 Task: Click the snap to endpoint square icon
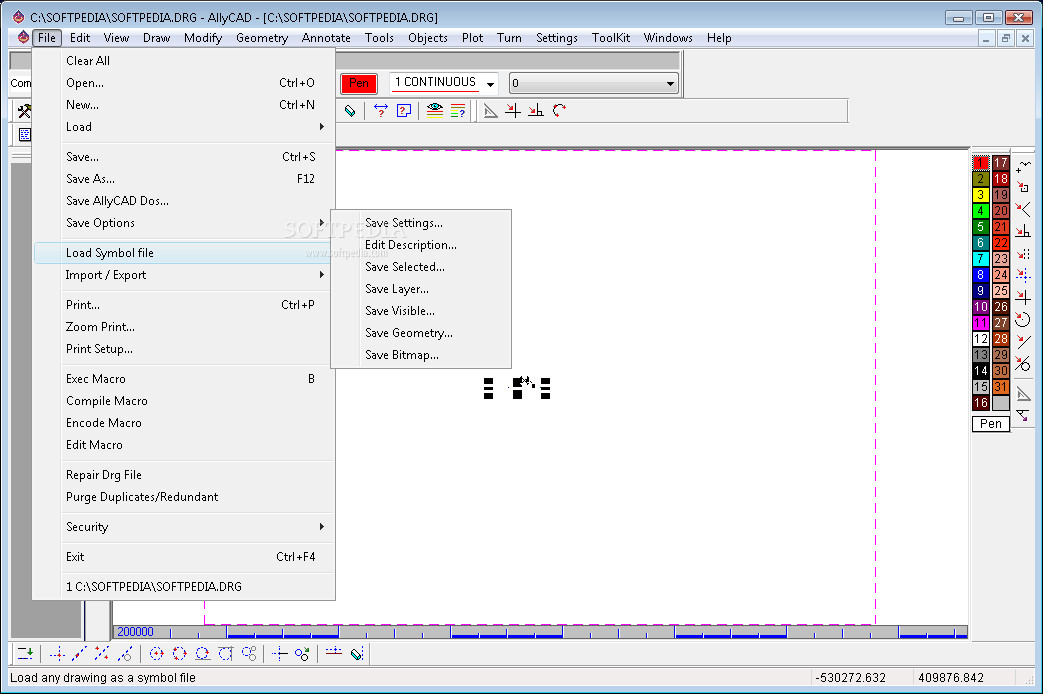(1024, 187)
